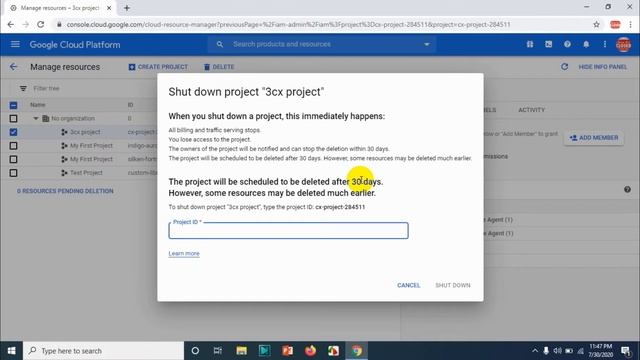Reload the browser page
The image size is (640, 360).
pos(40,24)
